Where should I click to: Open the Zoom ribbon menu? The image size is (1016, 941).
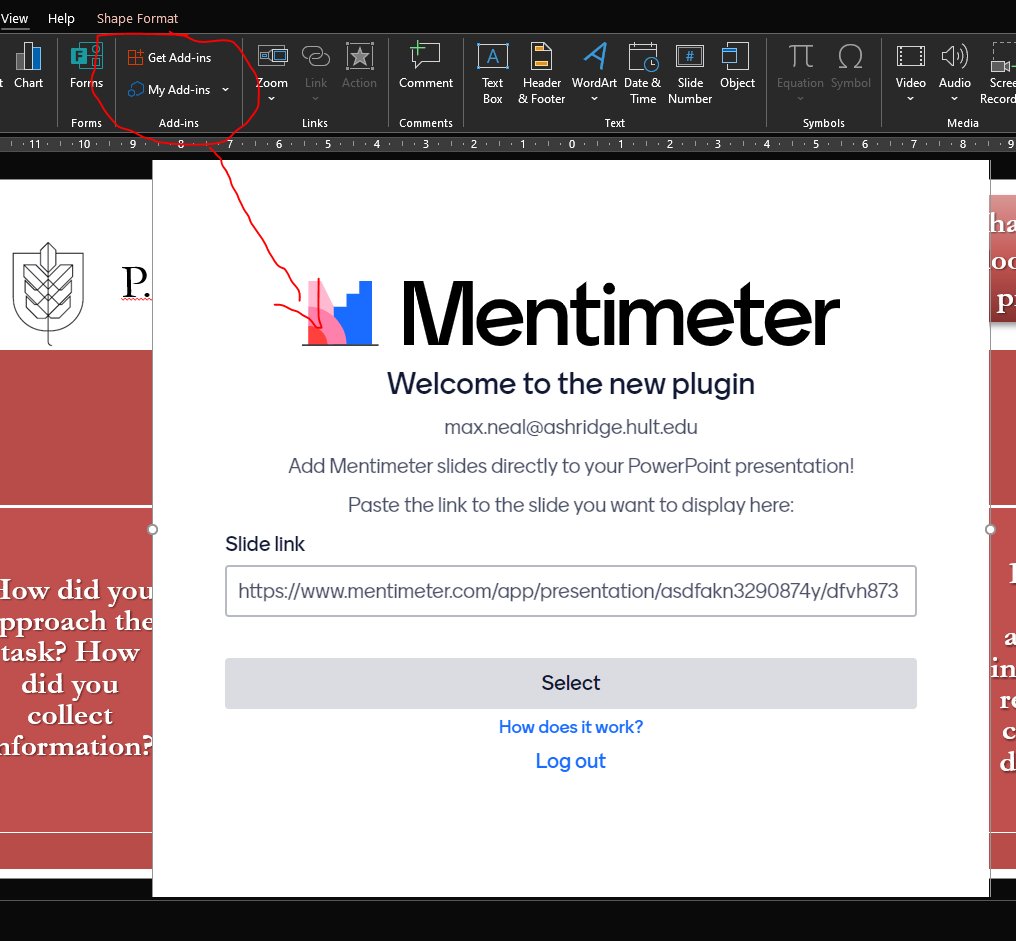272,73
